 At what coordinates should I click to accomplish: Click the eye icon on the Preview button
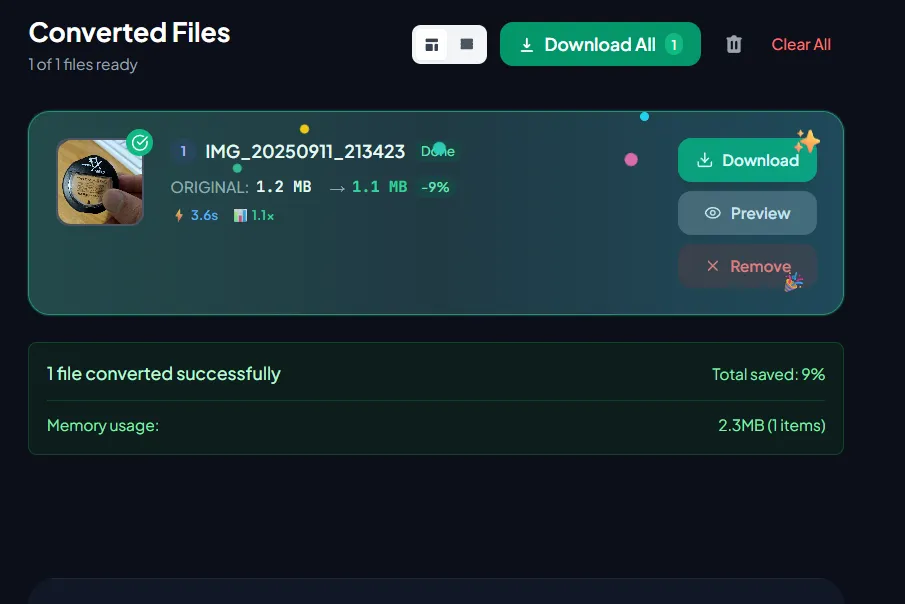click(710, 213)
